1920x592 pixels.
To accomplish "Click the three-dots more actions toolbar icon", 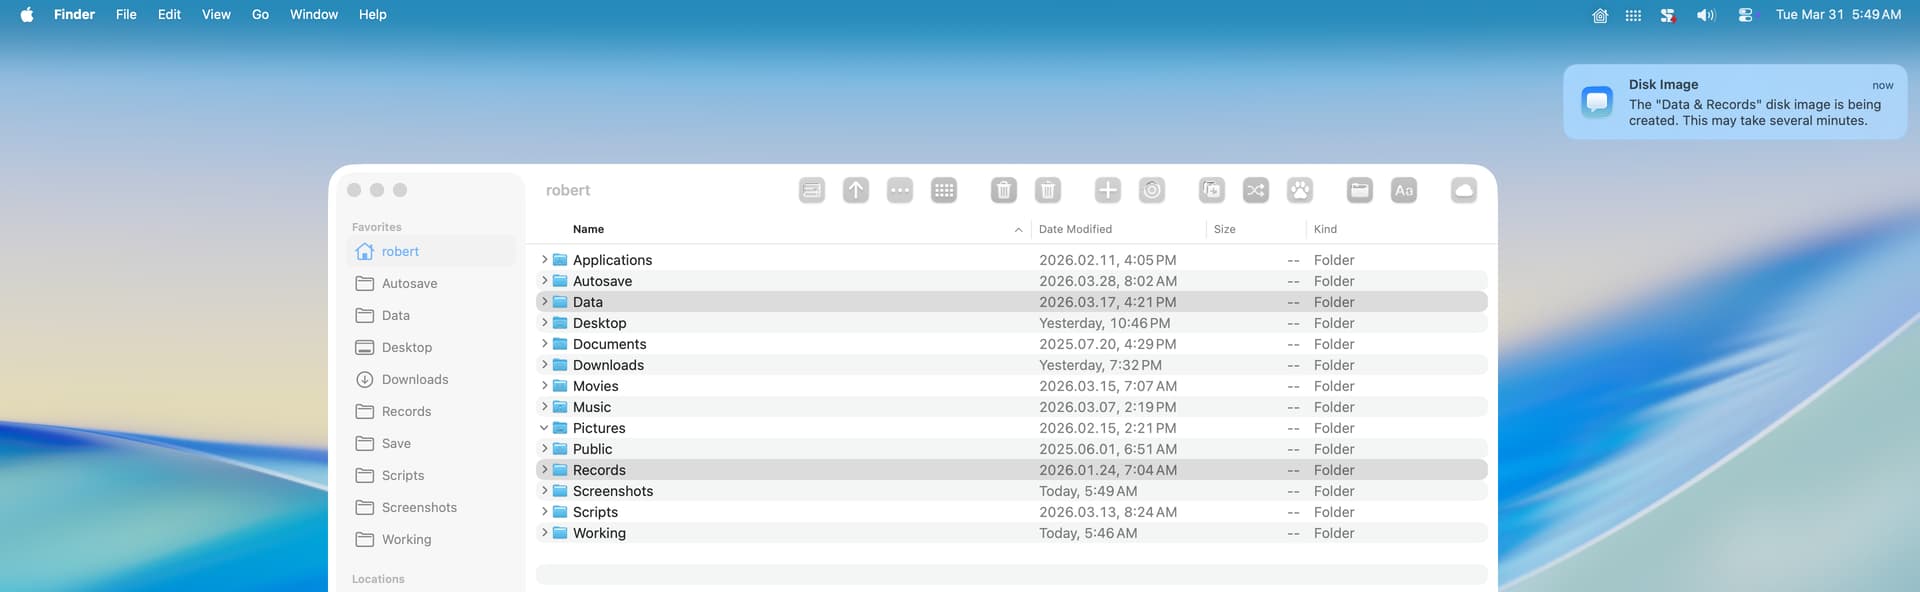I will click(x=900, y=190).
